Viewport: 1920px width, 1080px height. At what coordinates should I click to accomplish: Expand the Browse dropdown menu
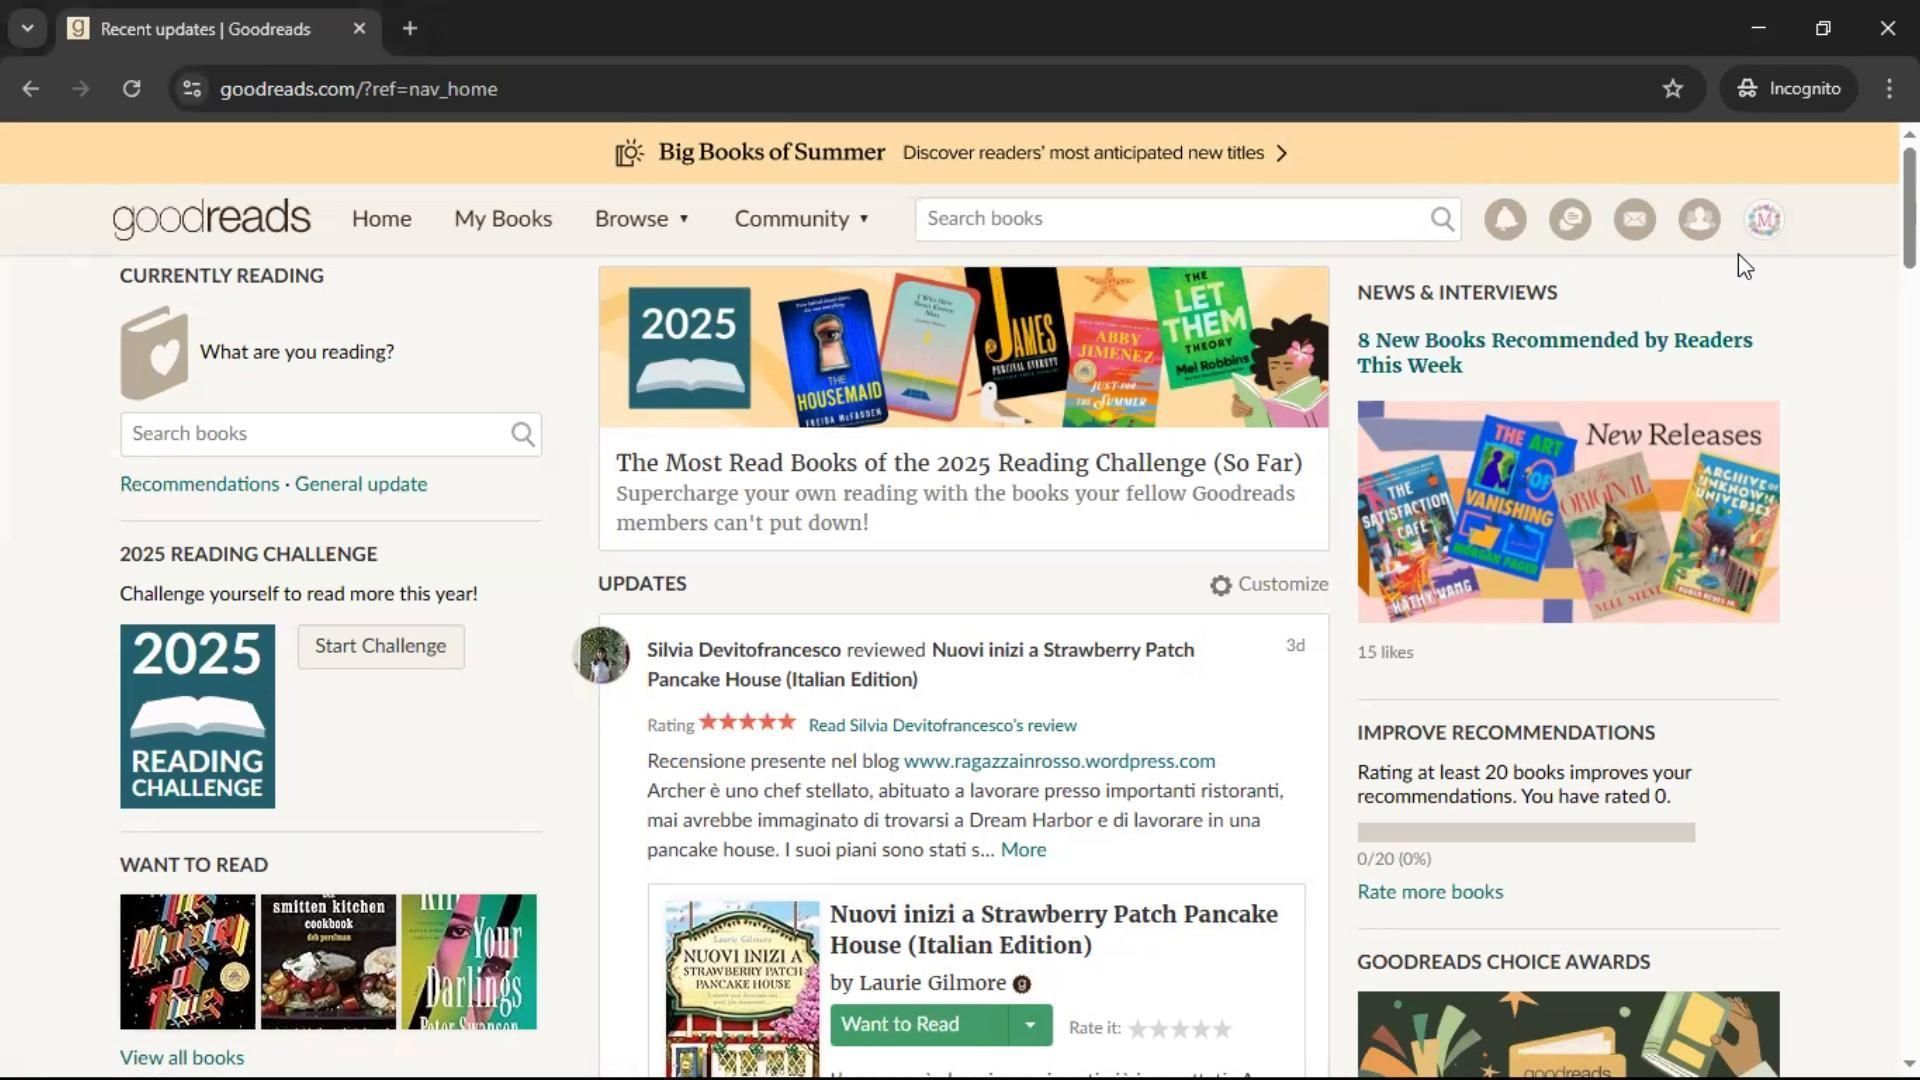coord(642,219)
